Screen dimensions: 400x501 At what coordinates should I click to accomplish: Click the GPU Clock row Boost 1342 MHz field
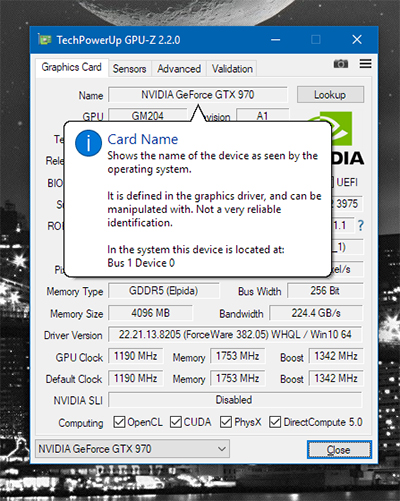(336, 356)
